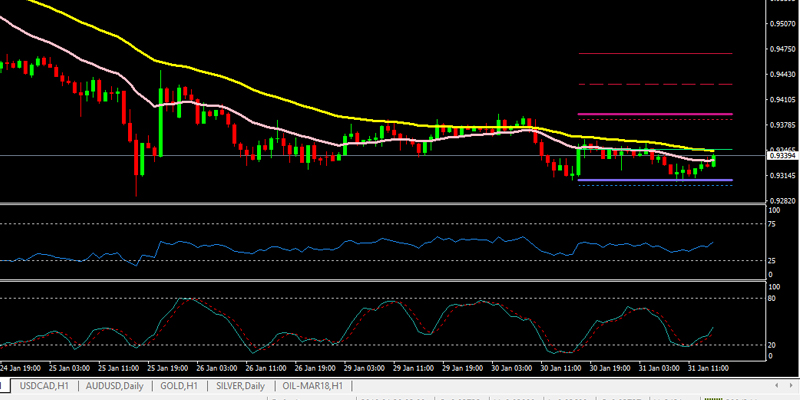Switch to the USDCAD,H1 chart tab
The height and width of the screenshot is (400, 800).
click(42, 386)
